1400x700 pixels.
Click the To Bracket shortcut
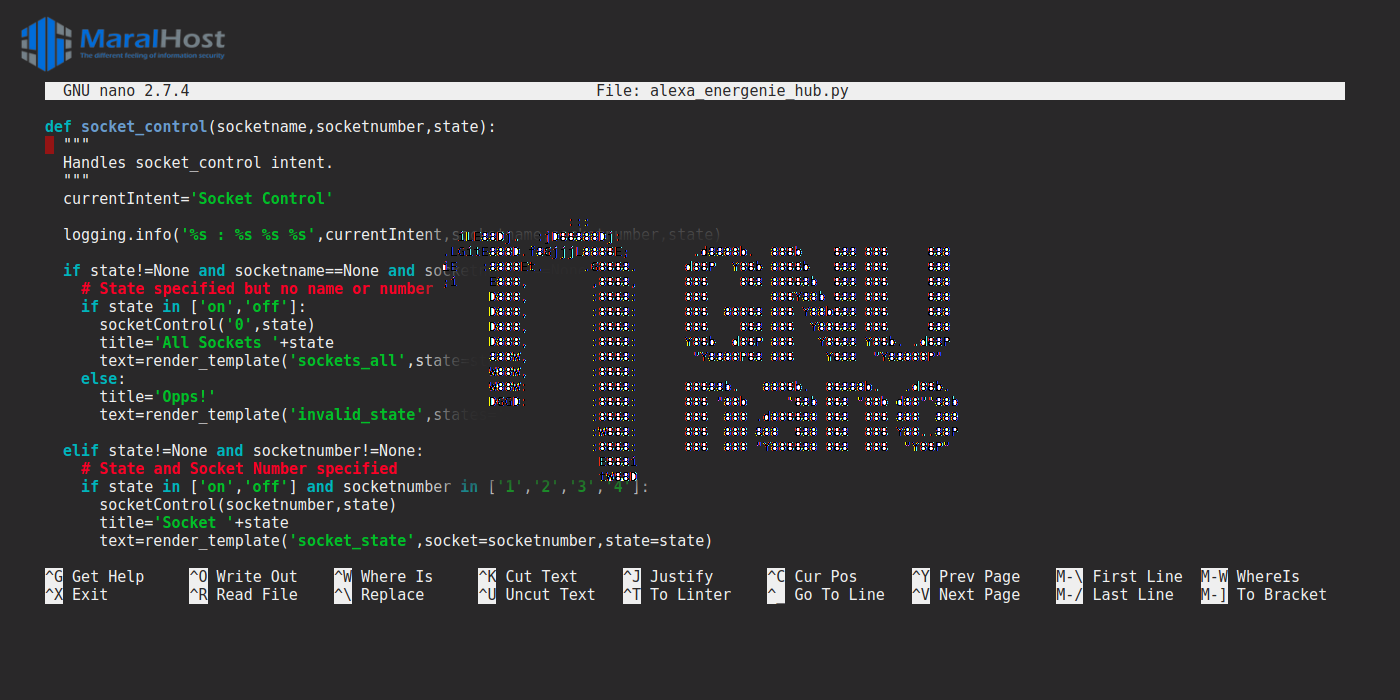(x=1265, y=595)
